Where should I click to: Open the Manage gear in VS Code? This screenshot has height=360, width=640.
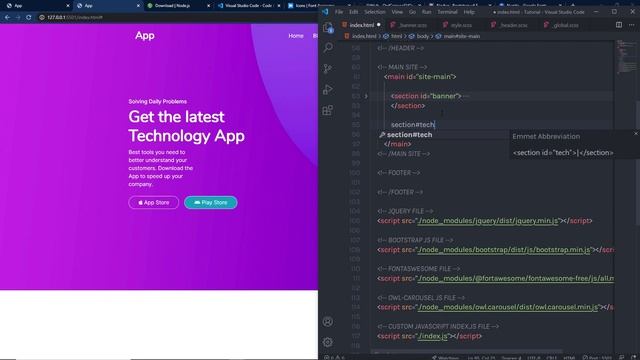328,342
